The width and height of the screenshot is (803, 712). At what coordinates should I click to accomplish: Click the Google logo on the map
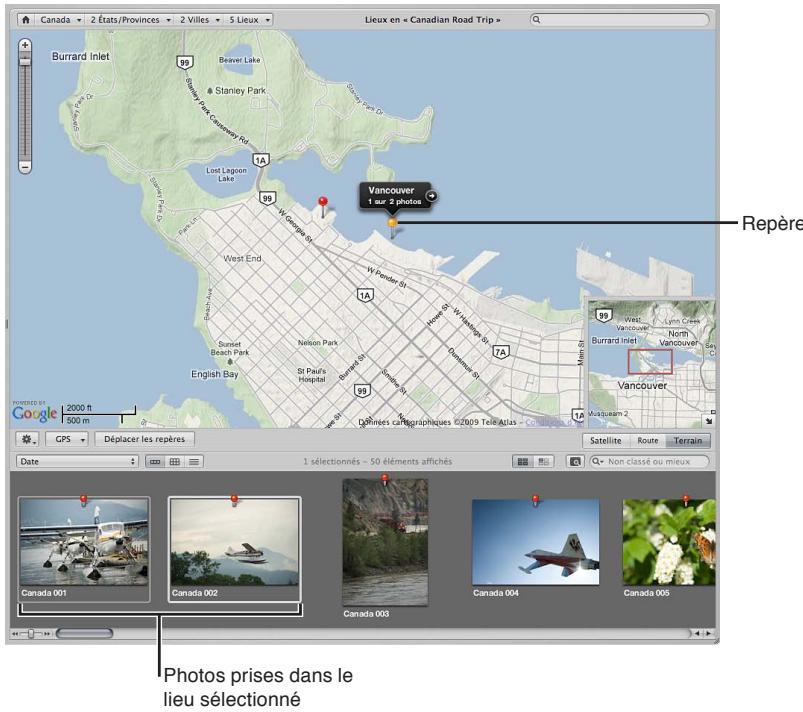pyautogui.click(x=34, y=413)
